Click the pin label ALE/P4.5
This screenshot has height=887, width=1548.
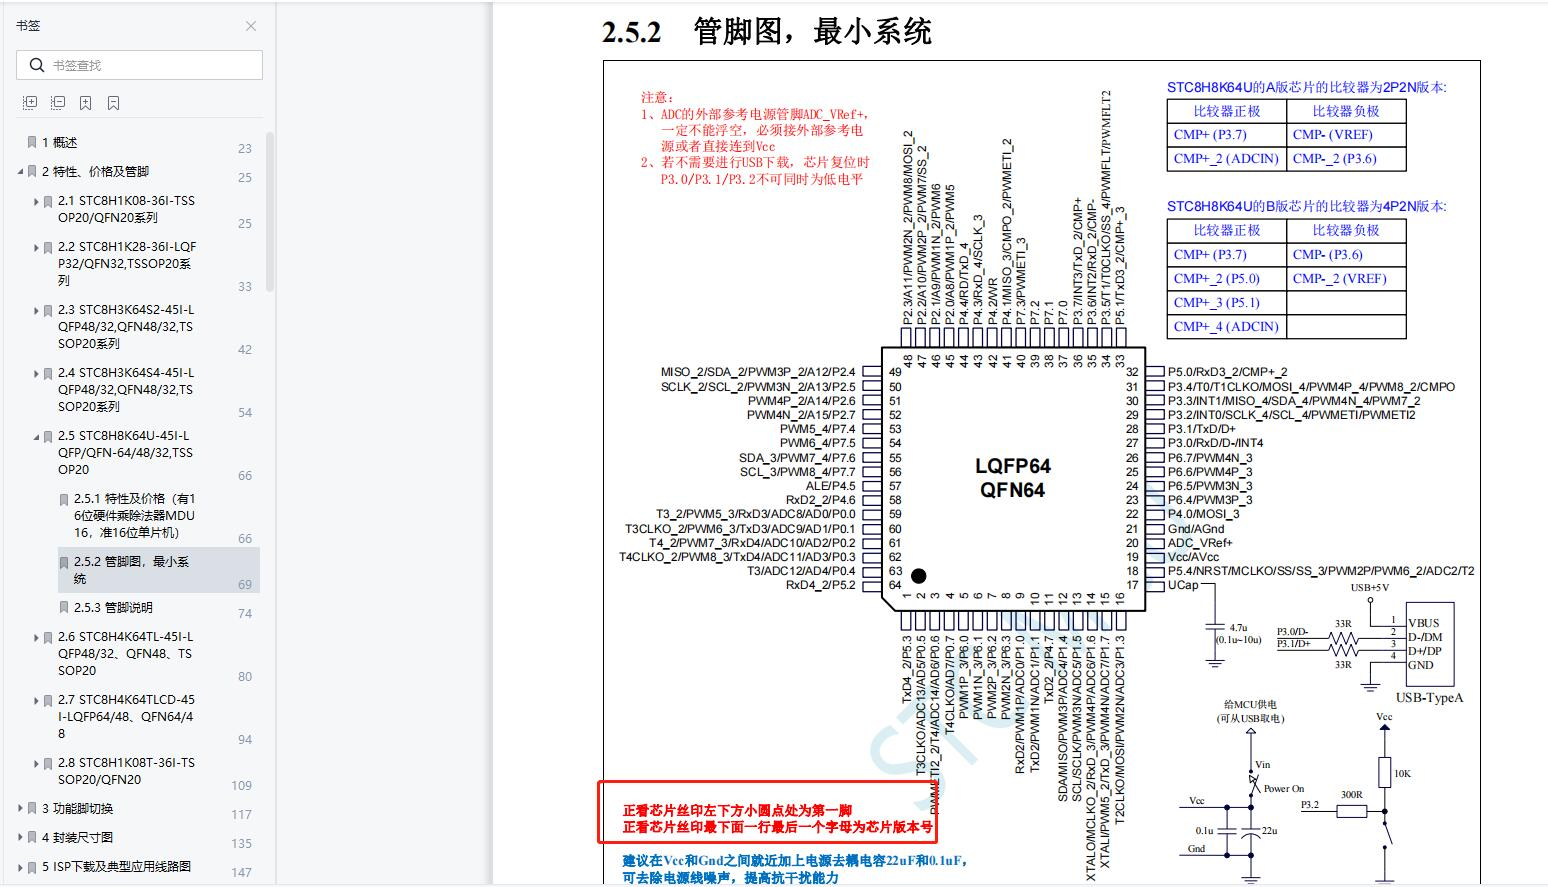831,486
